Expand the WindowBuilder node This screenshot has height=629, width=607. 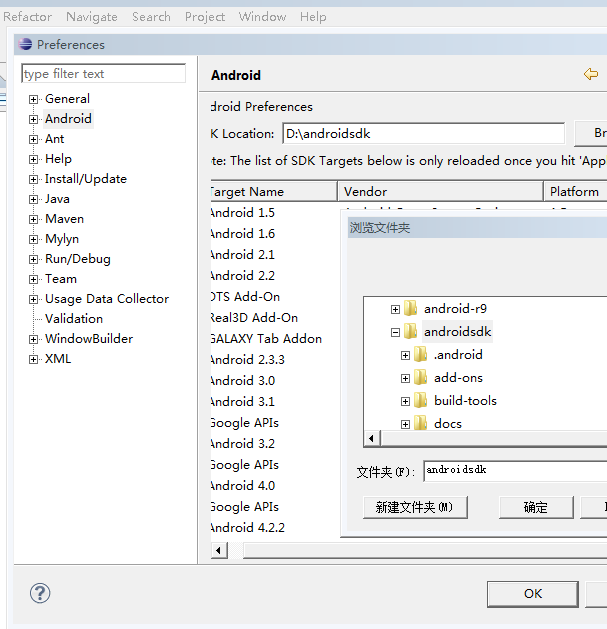pyautogui.click(x=33, y=339)
